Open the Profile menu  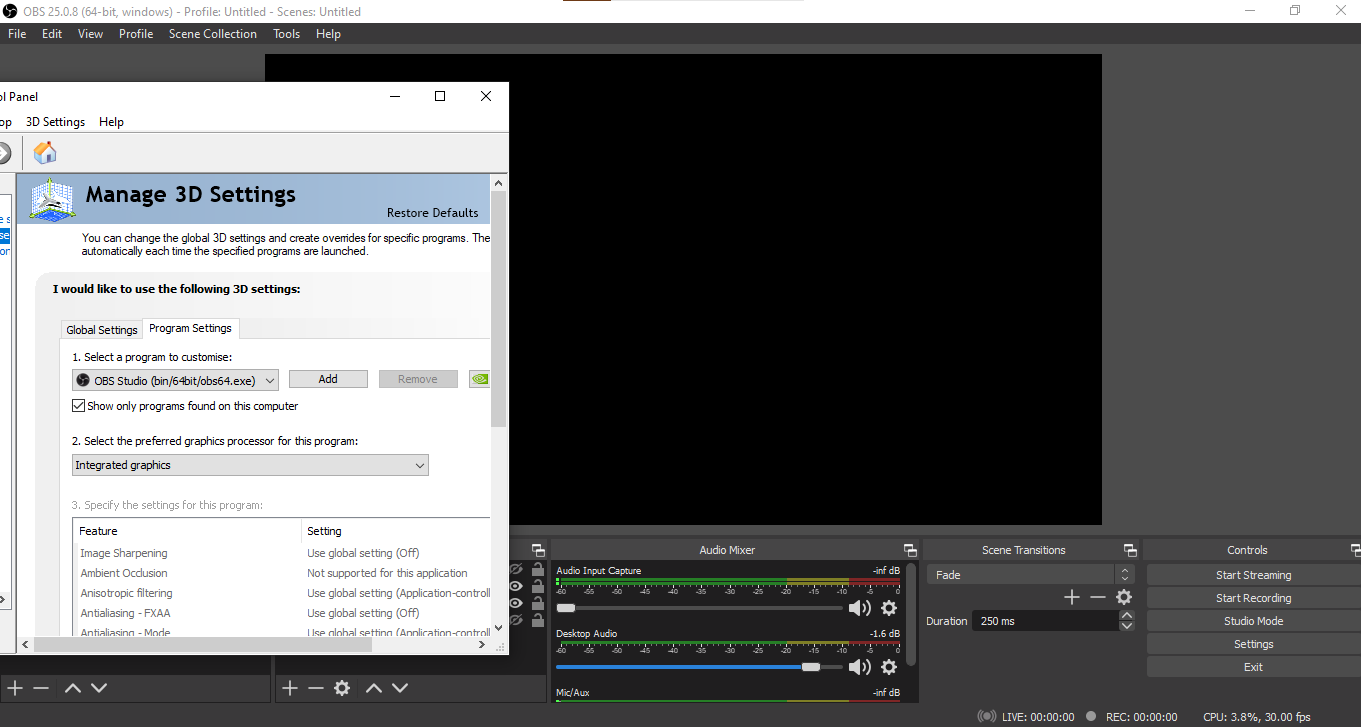(x=136, y=34)
